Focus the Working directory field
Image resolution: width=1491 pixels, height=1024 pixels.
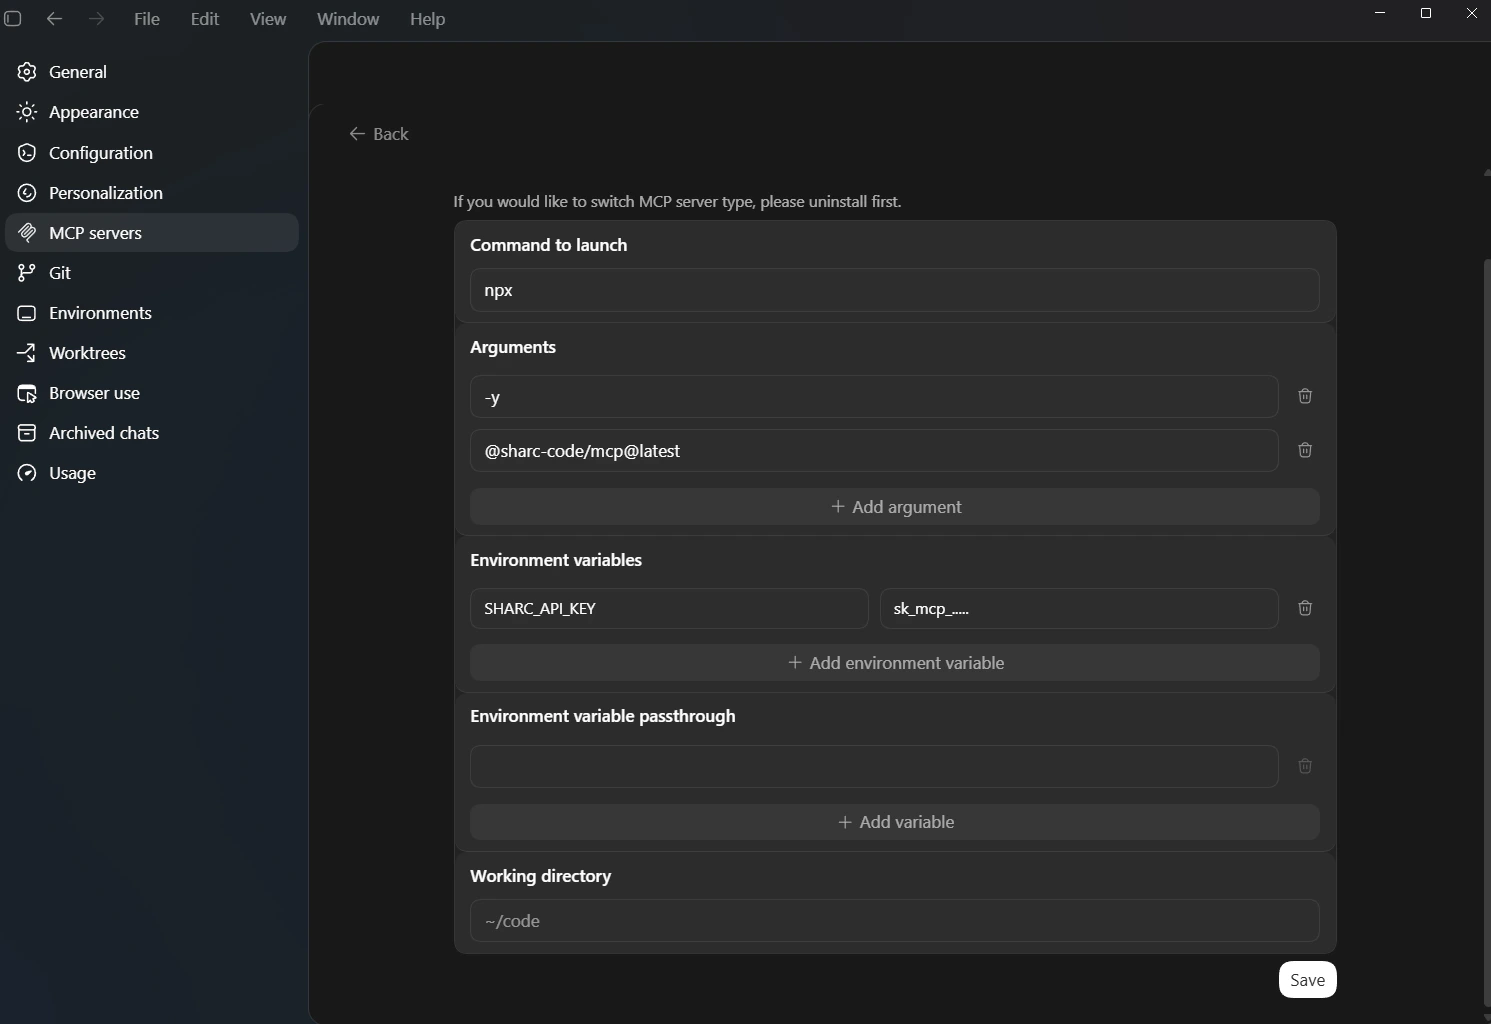pyautogui.click(x=895, y=921)
